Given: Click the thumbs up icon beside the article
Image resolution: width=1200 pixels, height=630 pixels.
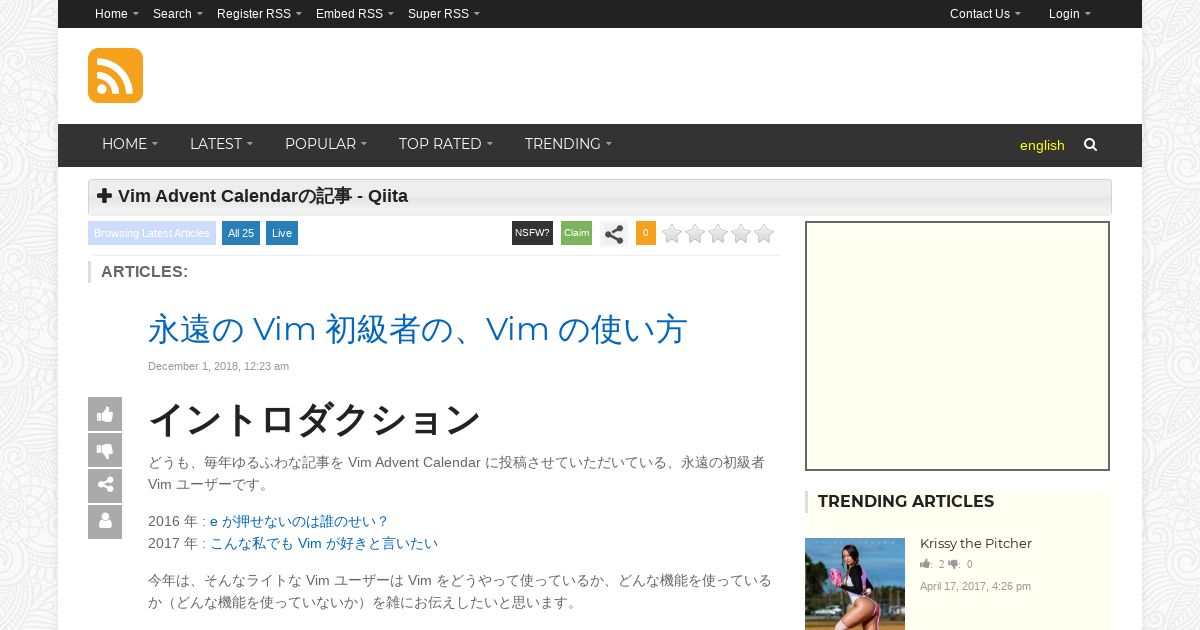Looking at the screenshot, I should tap(105, 414).
